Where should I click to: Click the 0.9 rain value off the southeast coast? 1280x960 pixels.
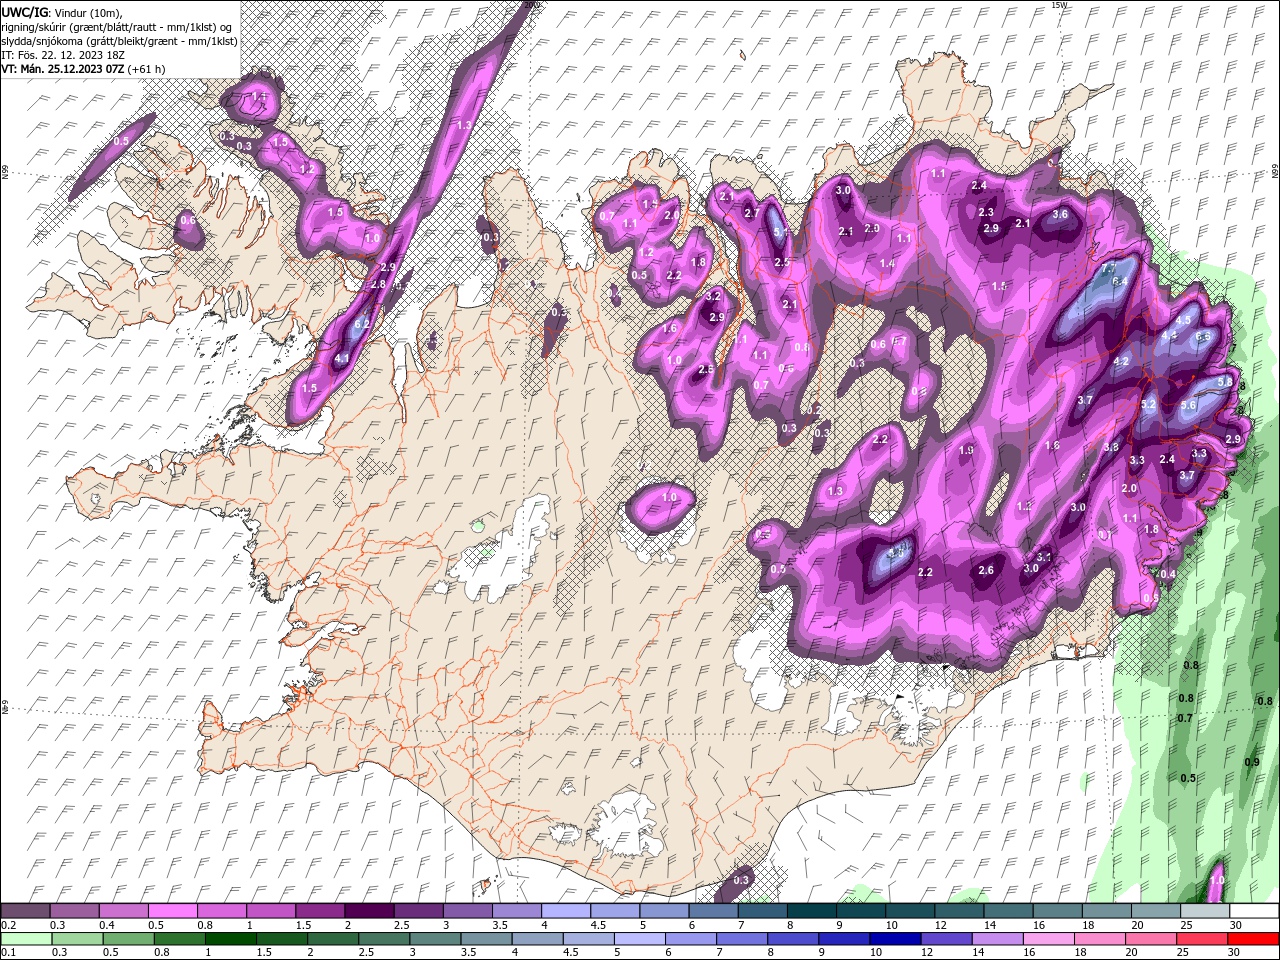(x=1251, y=762)
